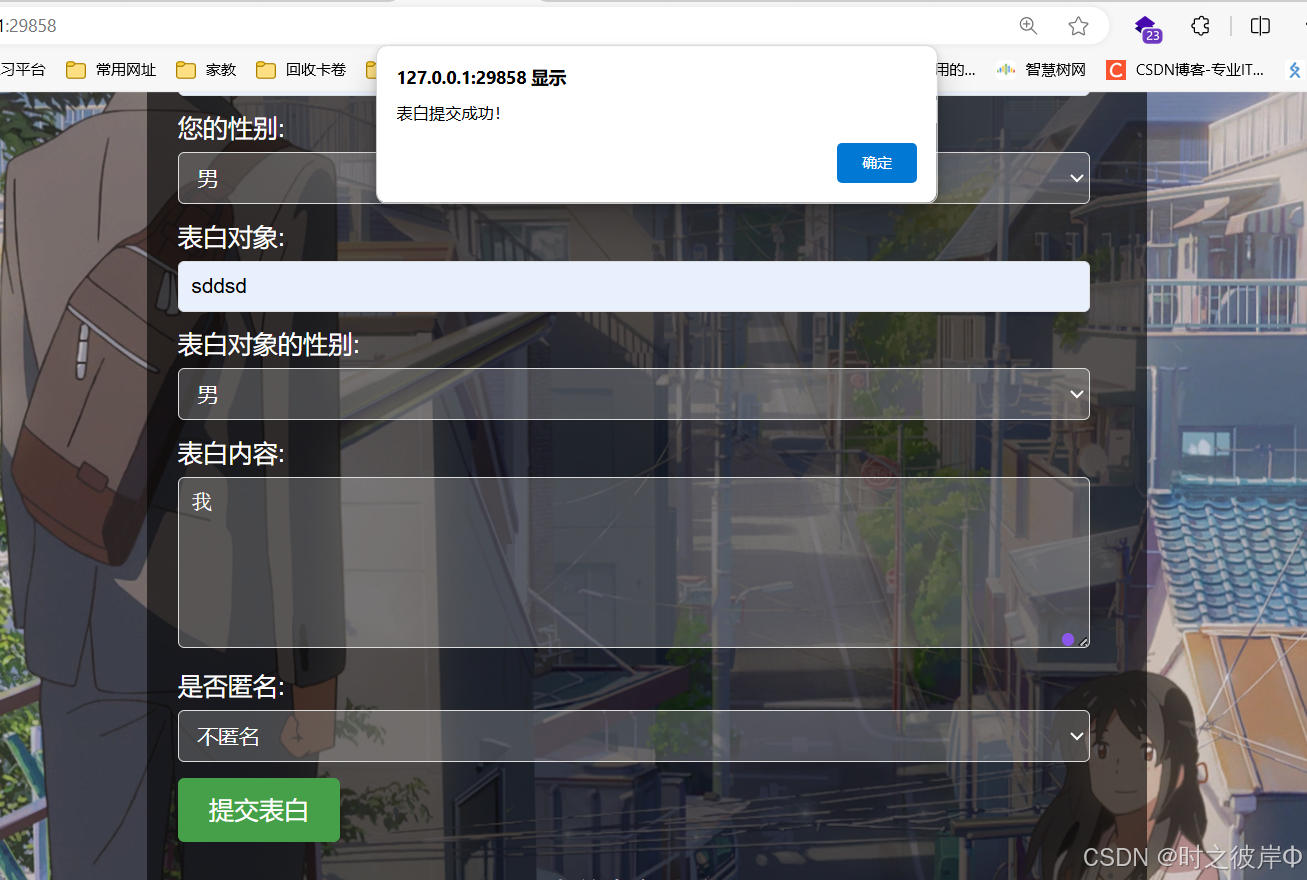Screen dimensions: 1307x880
Task: Click the purple dot in the textarea corner
Action: click(1068, 639)
